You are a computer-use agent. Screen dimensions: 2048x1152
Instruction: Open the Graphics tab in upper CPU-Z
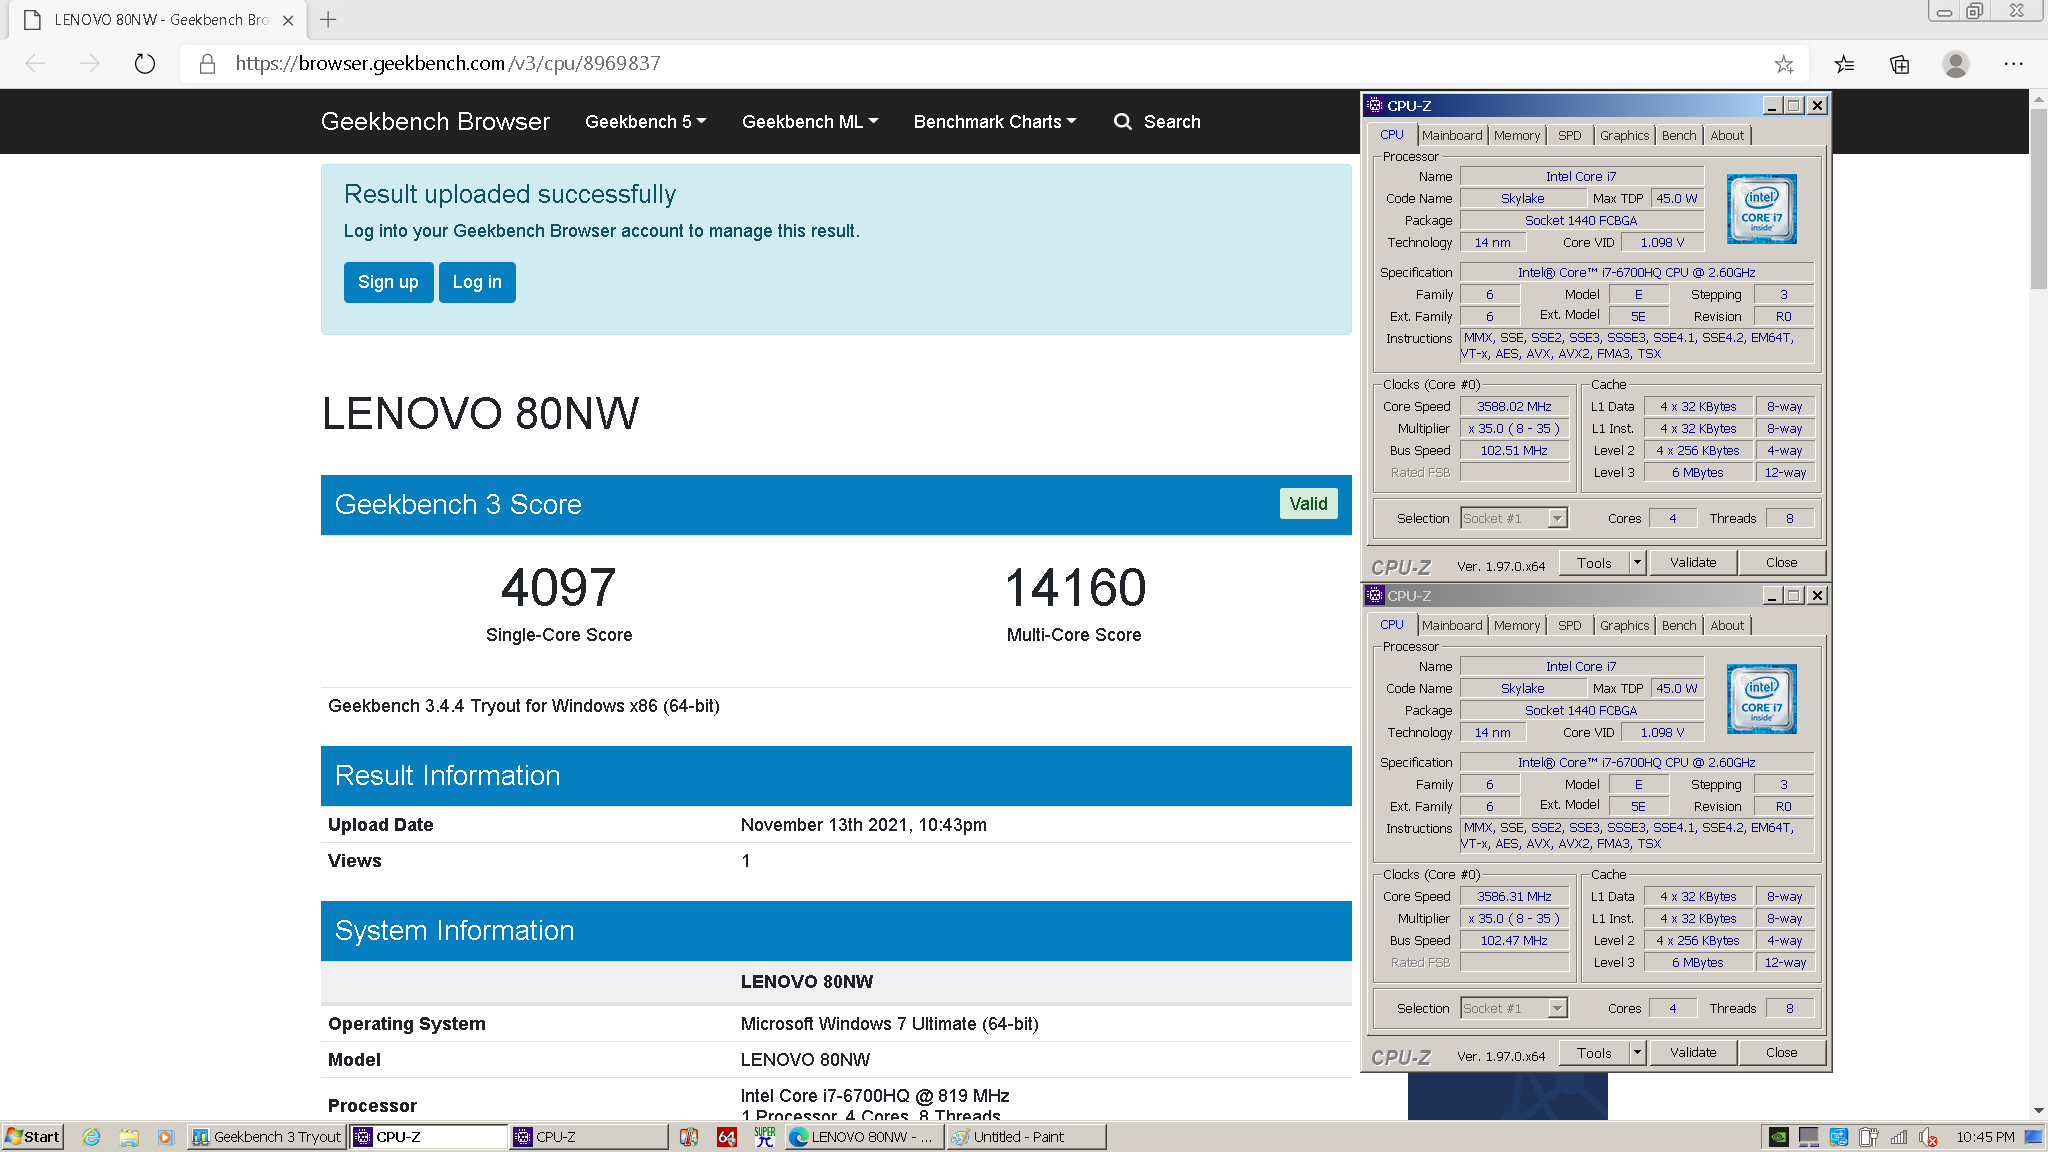tap(1624, 136)
